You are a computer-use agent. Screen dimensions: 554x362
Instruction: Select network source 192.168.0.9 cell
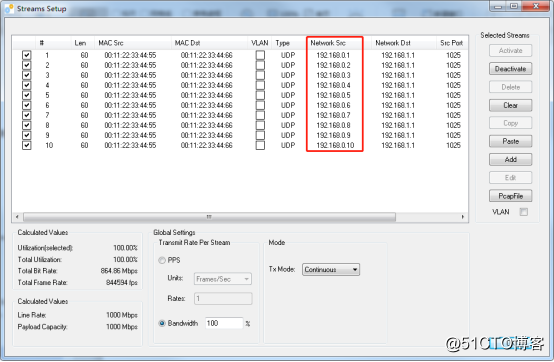333,135
